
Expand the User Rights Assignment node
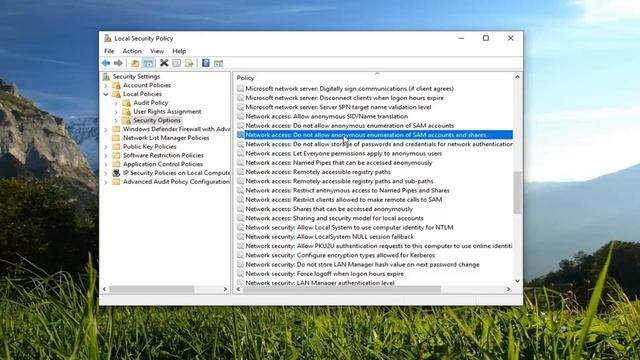click(116, 111)
